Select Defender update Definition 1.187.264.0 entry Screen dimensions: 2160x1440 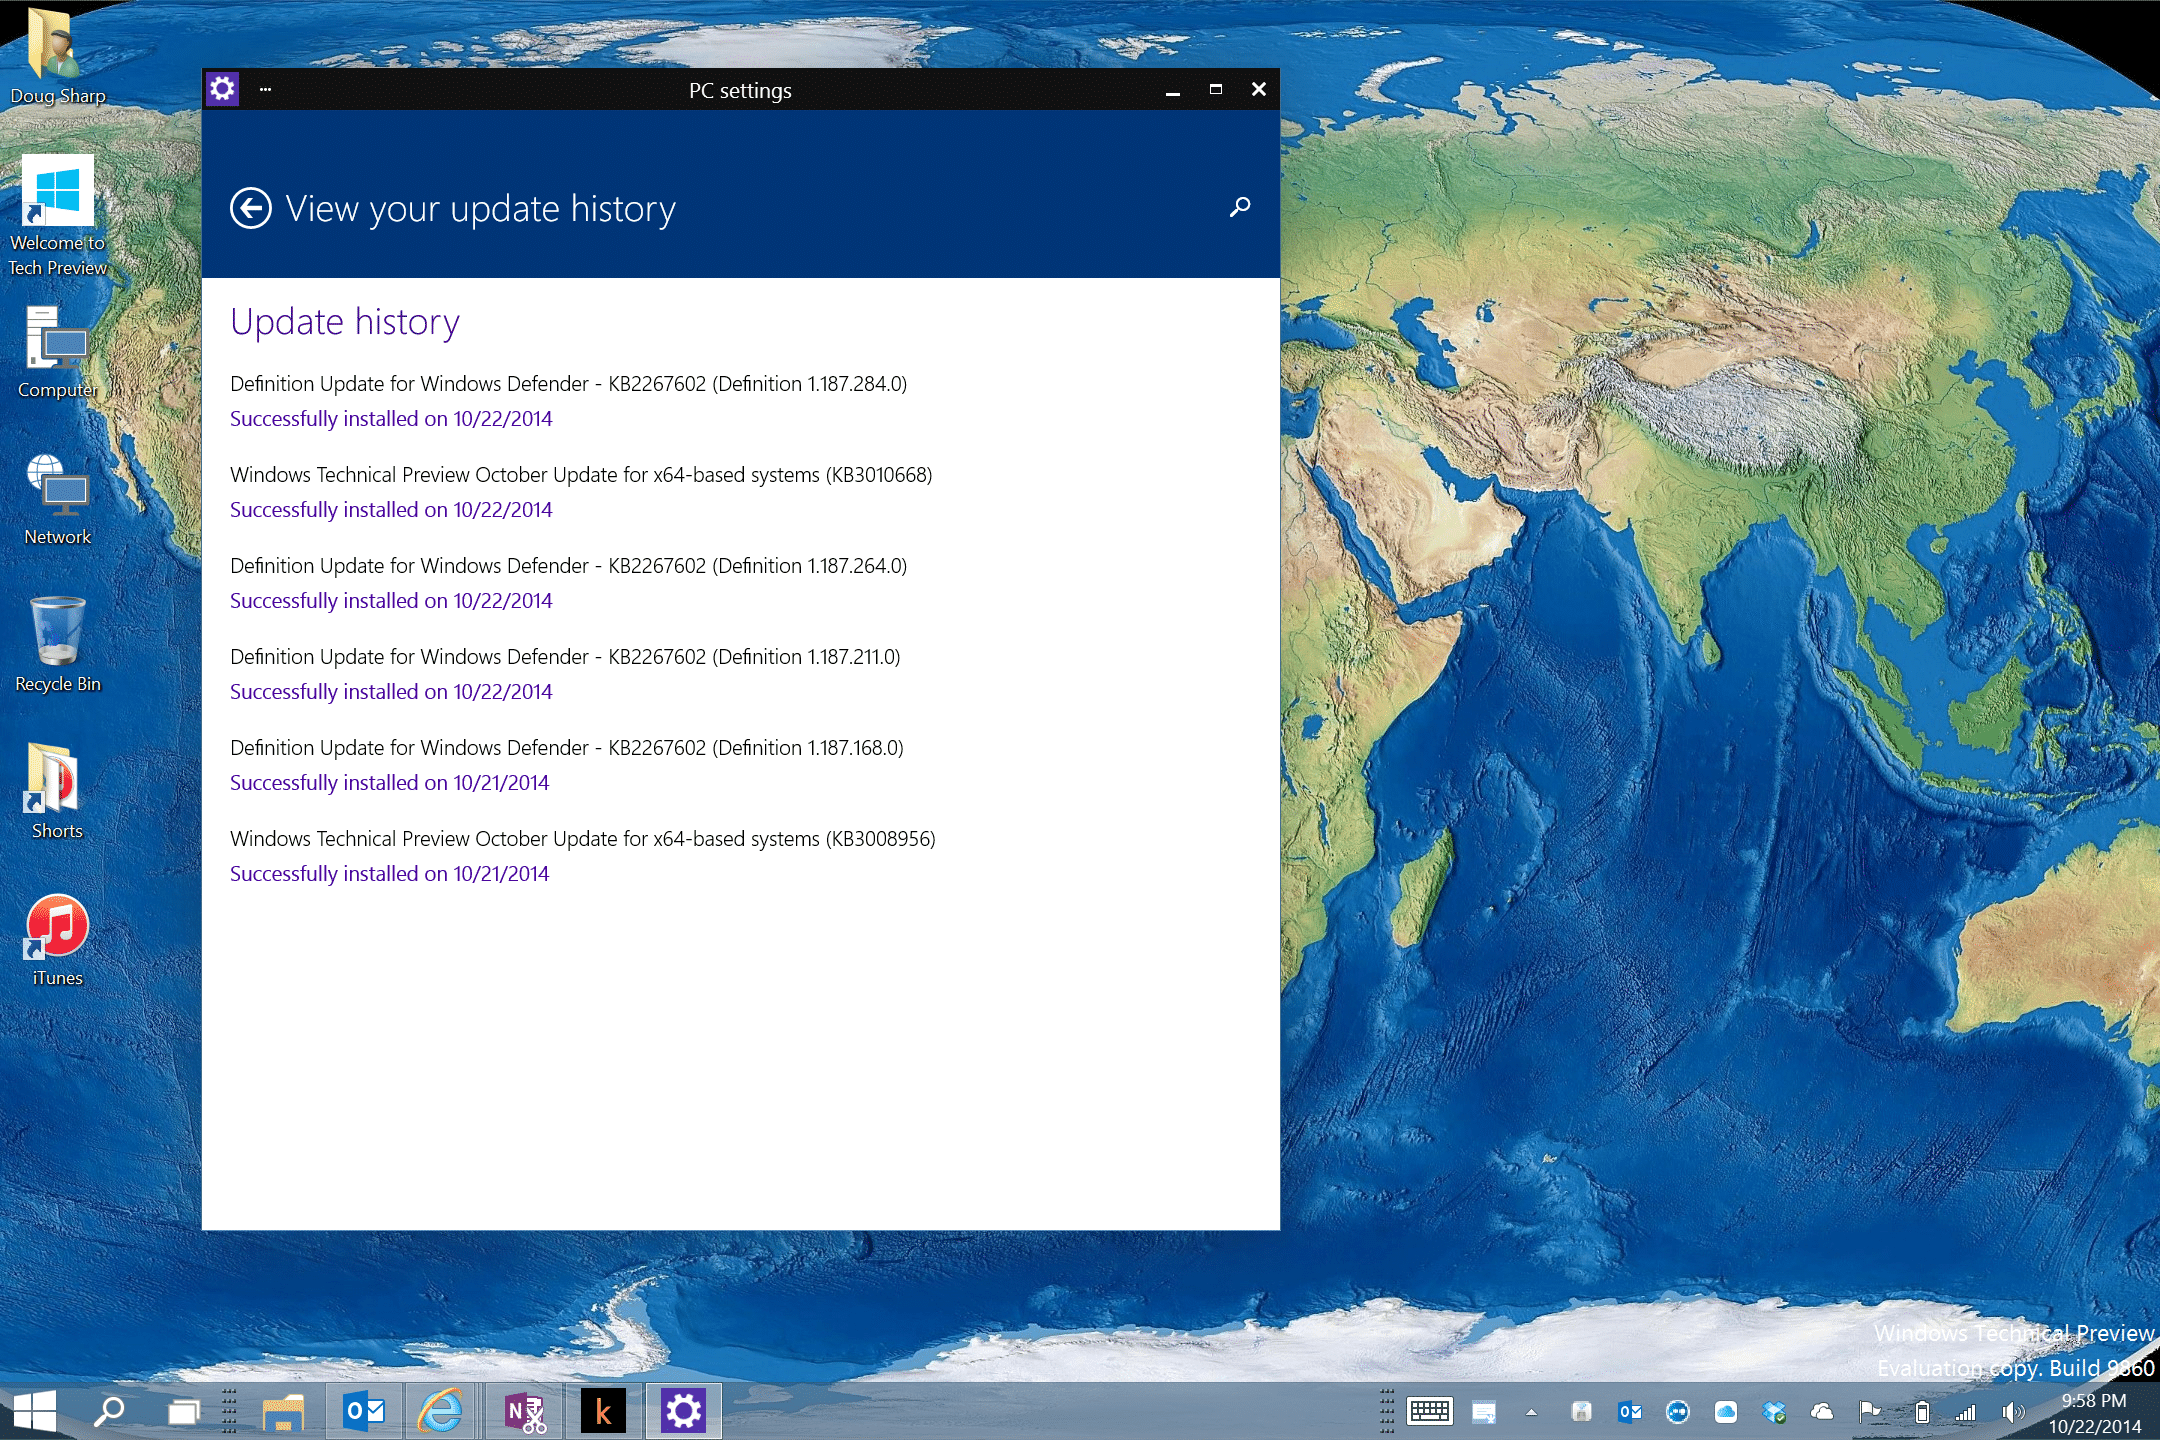click(x=568, y=566)
